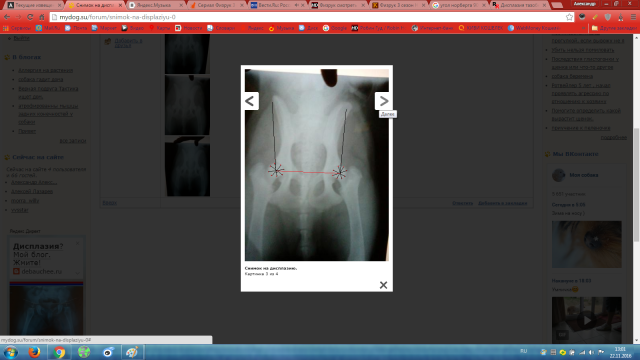The width and height of the screenshot is (640, 360).
Task: Open the browser home page icon
Action: 42,17
